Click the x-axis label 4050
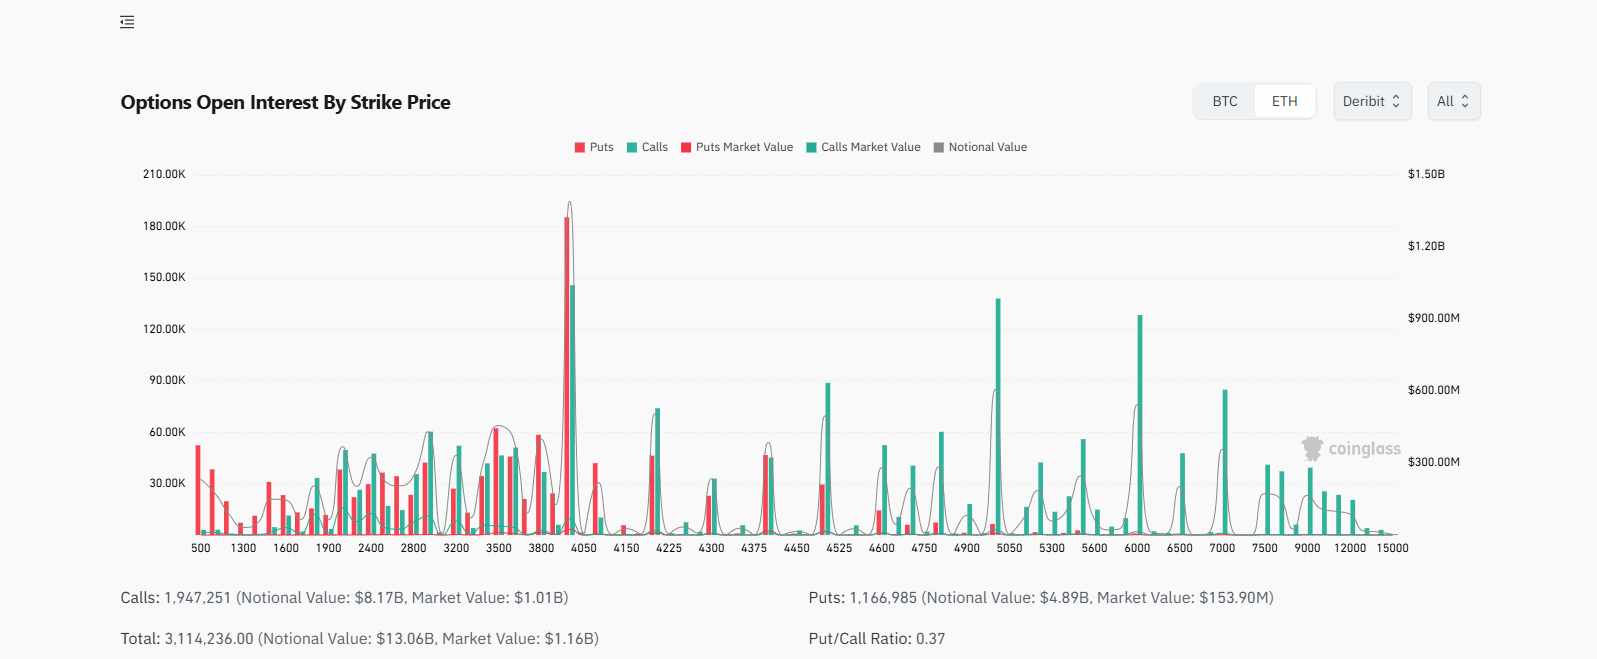The width and height of the screenshot is (1597, 659). tap(584, 548)
